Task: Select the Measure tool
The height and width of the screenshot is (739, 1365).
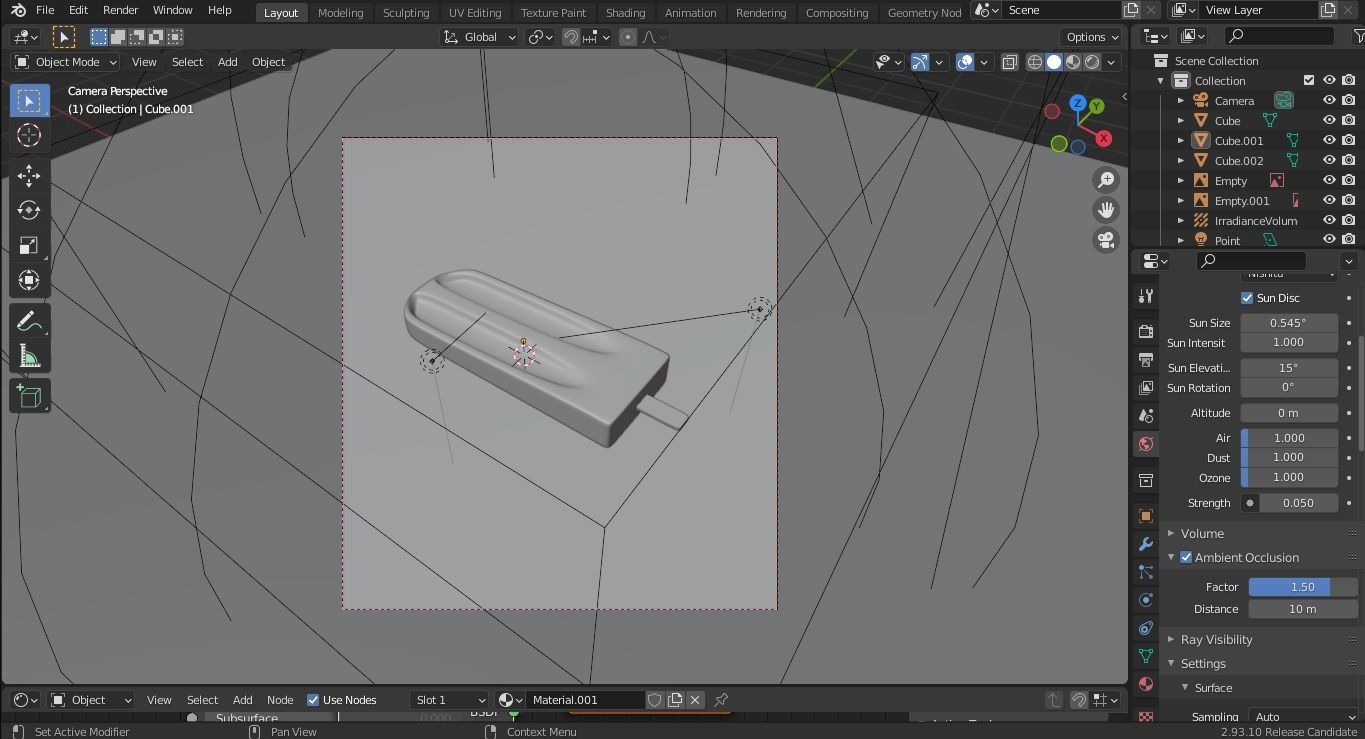Action: [x=29, y=356]
